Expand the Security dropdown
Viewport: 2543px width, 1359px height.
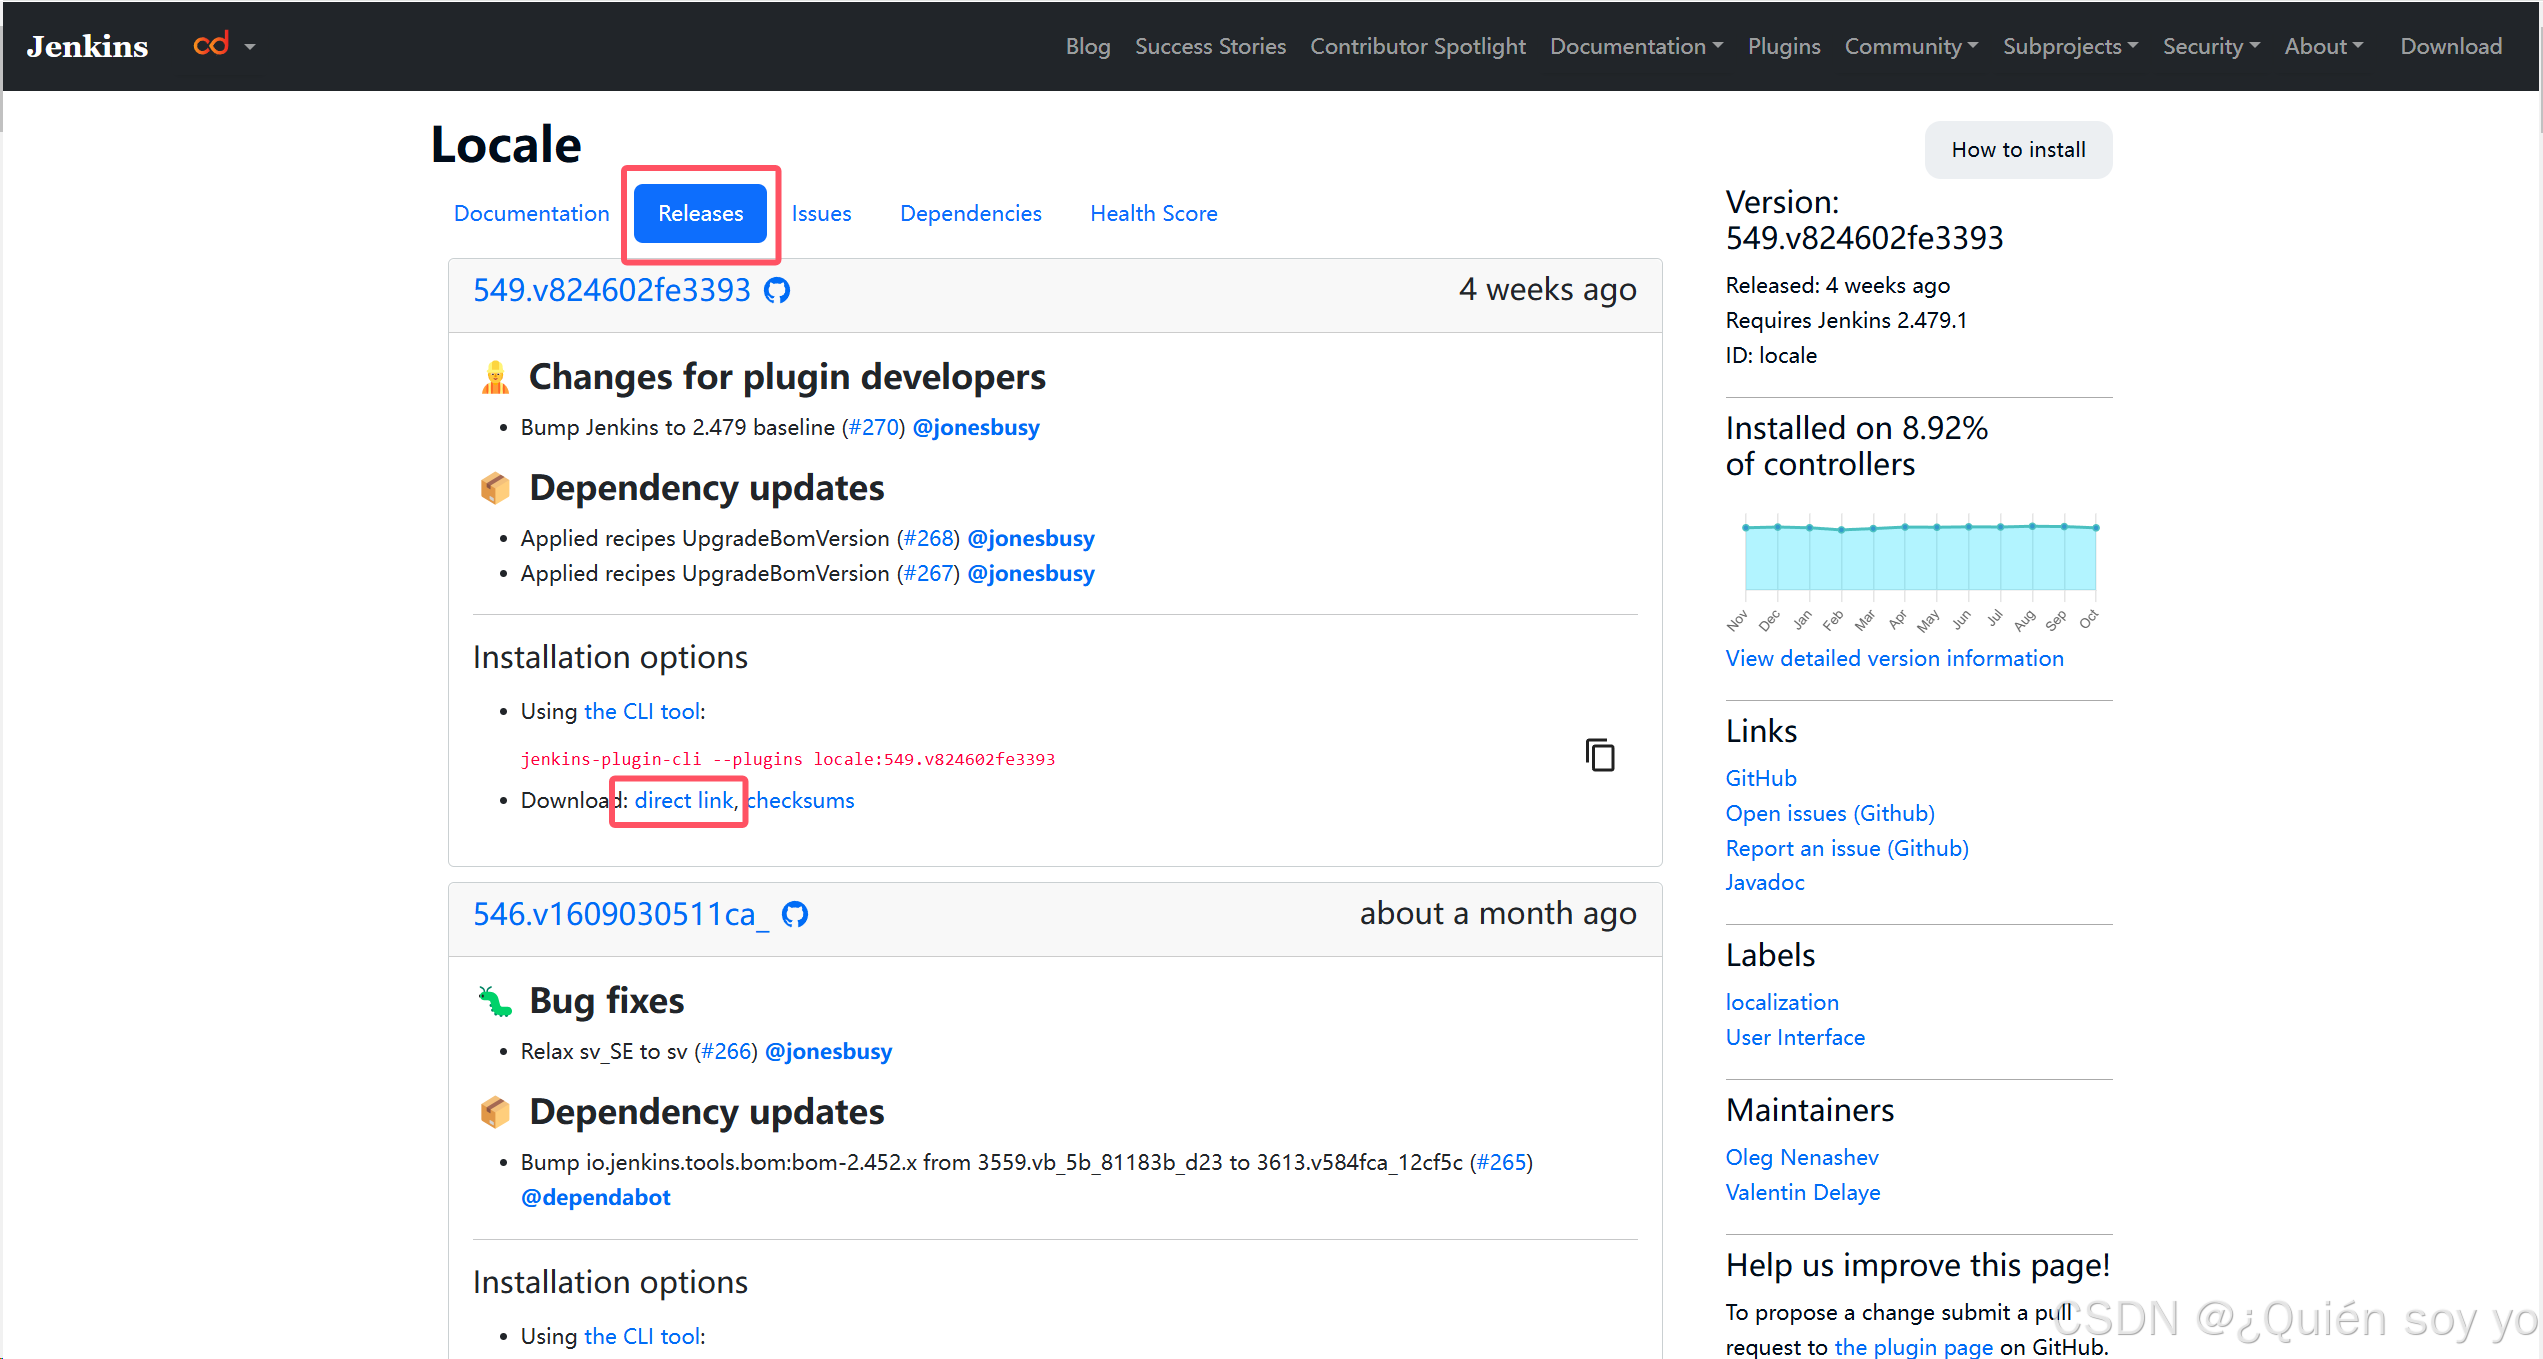(2211, 46)
